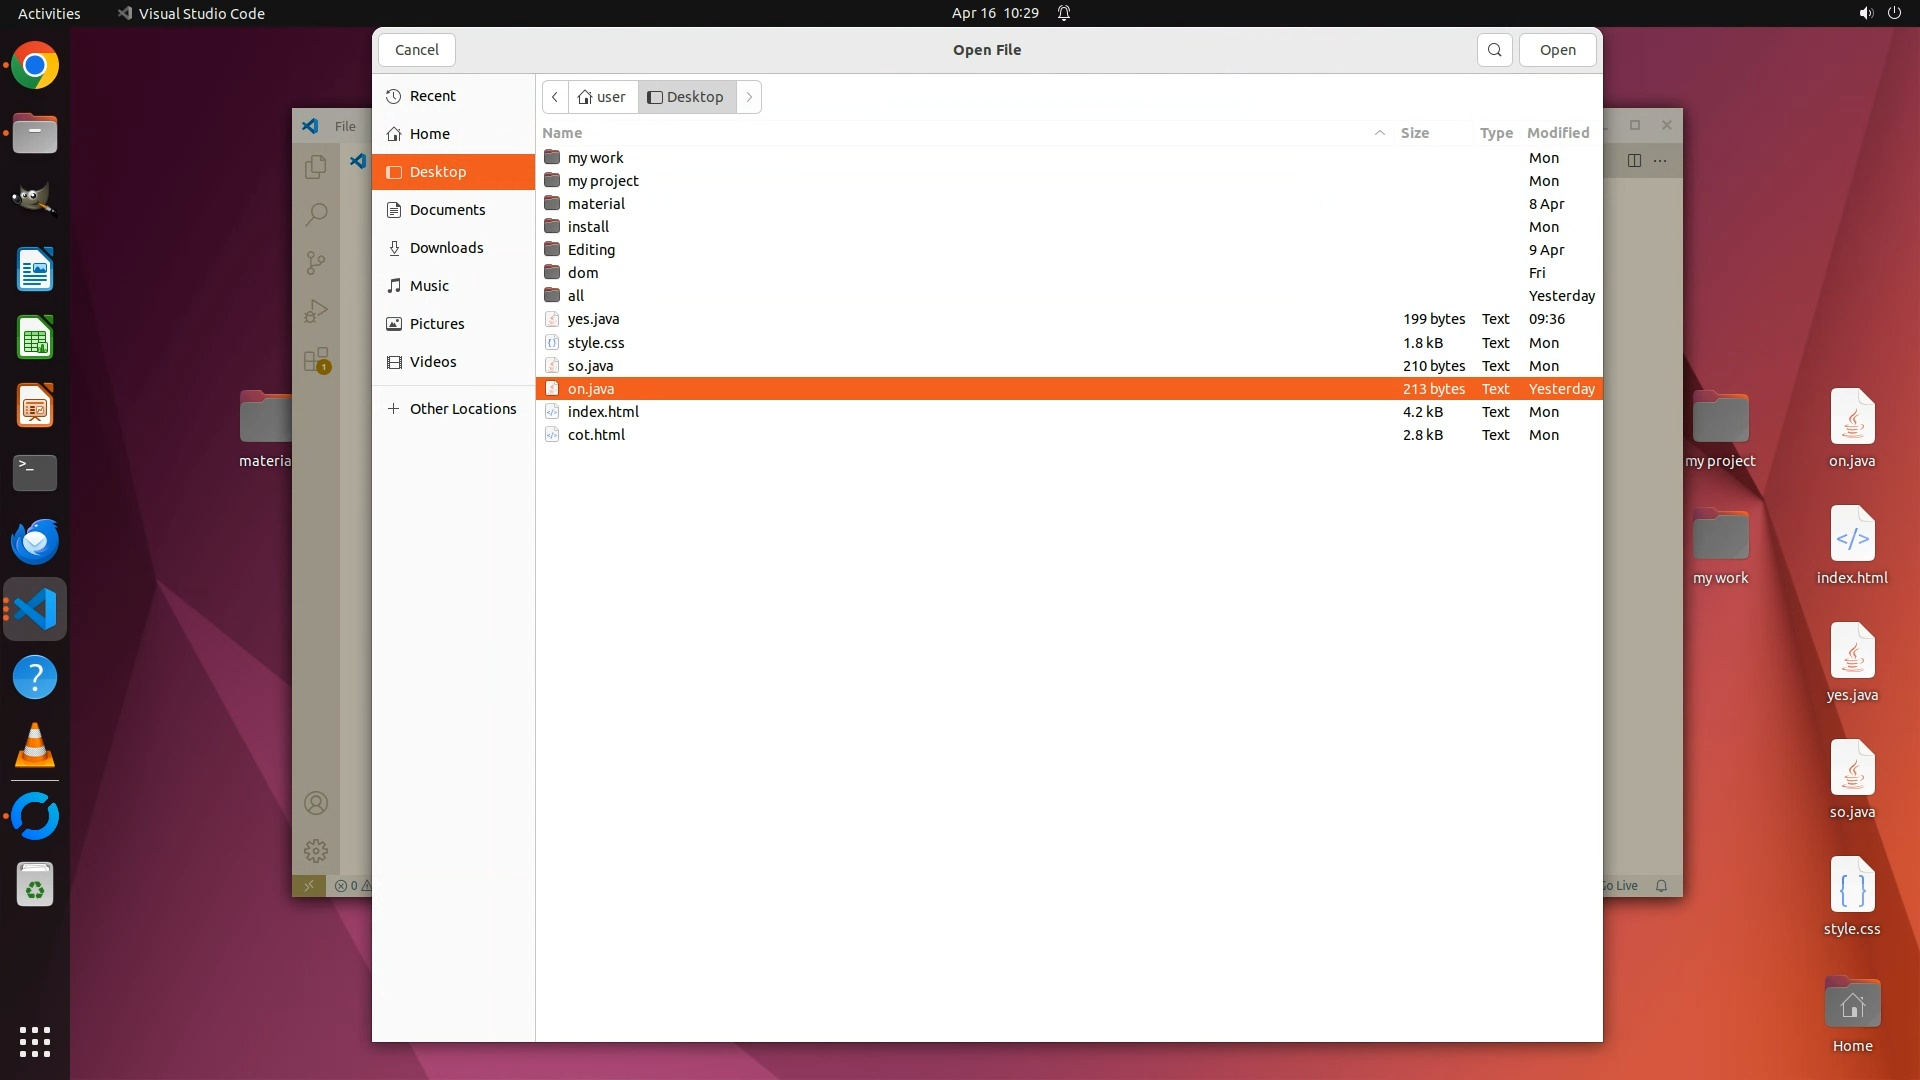This screenshot has width=1920, height=1080.
Task: Open the VS Code Explorer icon
Action: [x=316, y=166]
